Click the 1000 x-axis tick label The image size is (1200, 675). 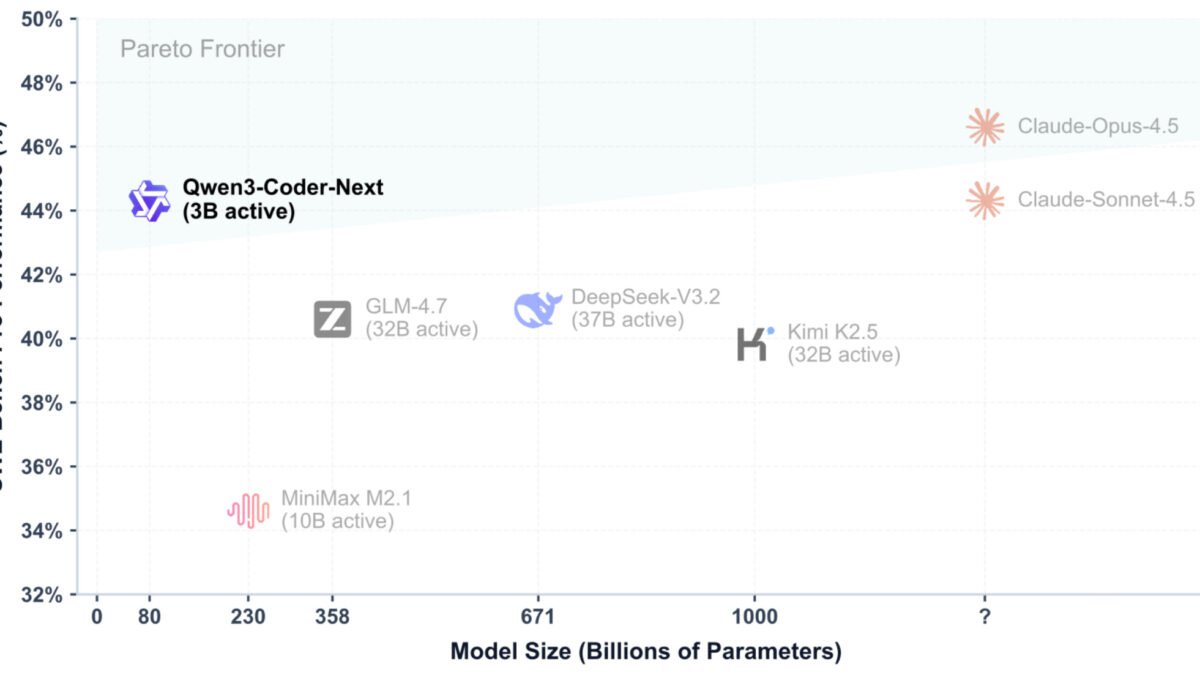(x=754, y=617)
